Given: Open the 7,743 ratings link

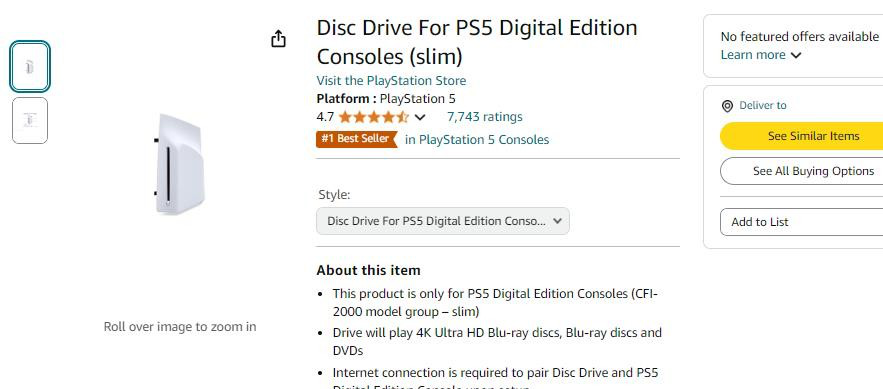Looking at the screenshot, I should click(484, 117).
